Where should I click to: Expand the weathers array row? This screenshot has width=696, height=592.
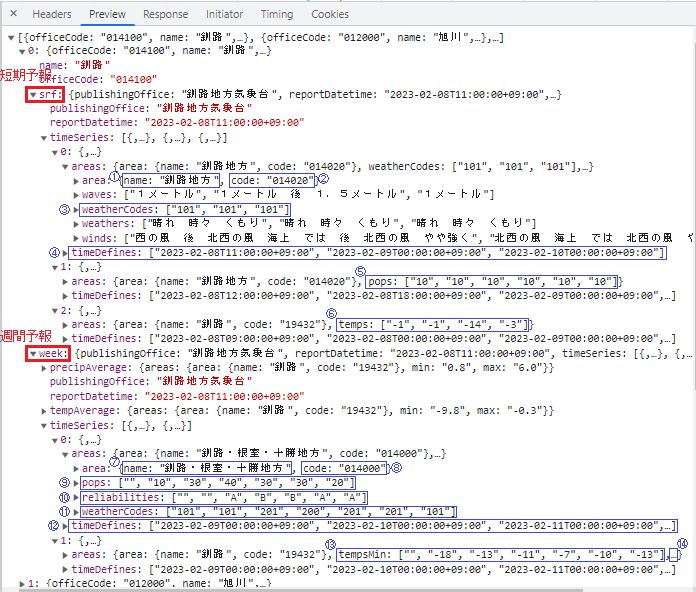point(76,224)
